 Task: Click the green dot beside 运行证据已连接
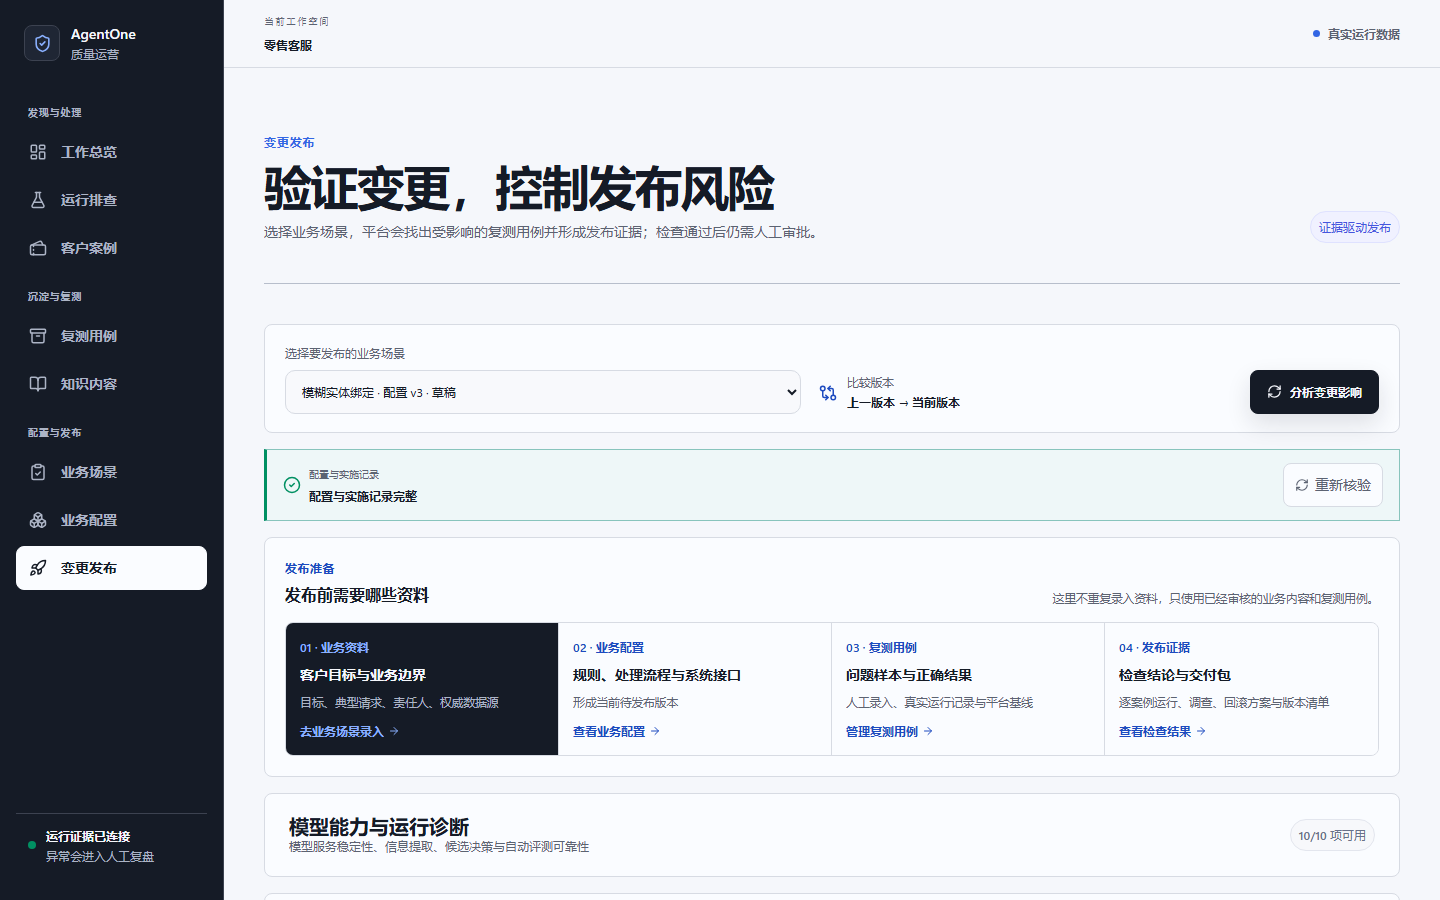click(32, 845)
